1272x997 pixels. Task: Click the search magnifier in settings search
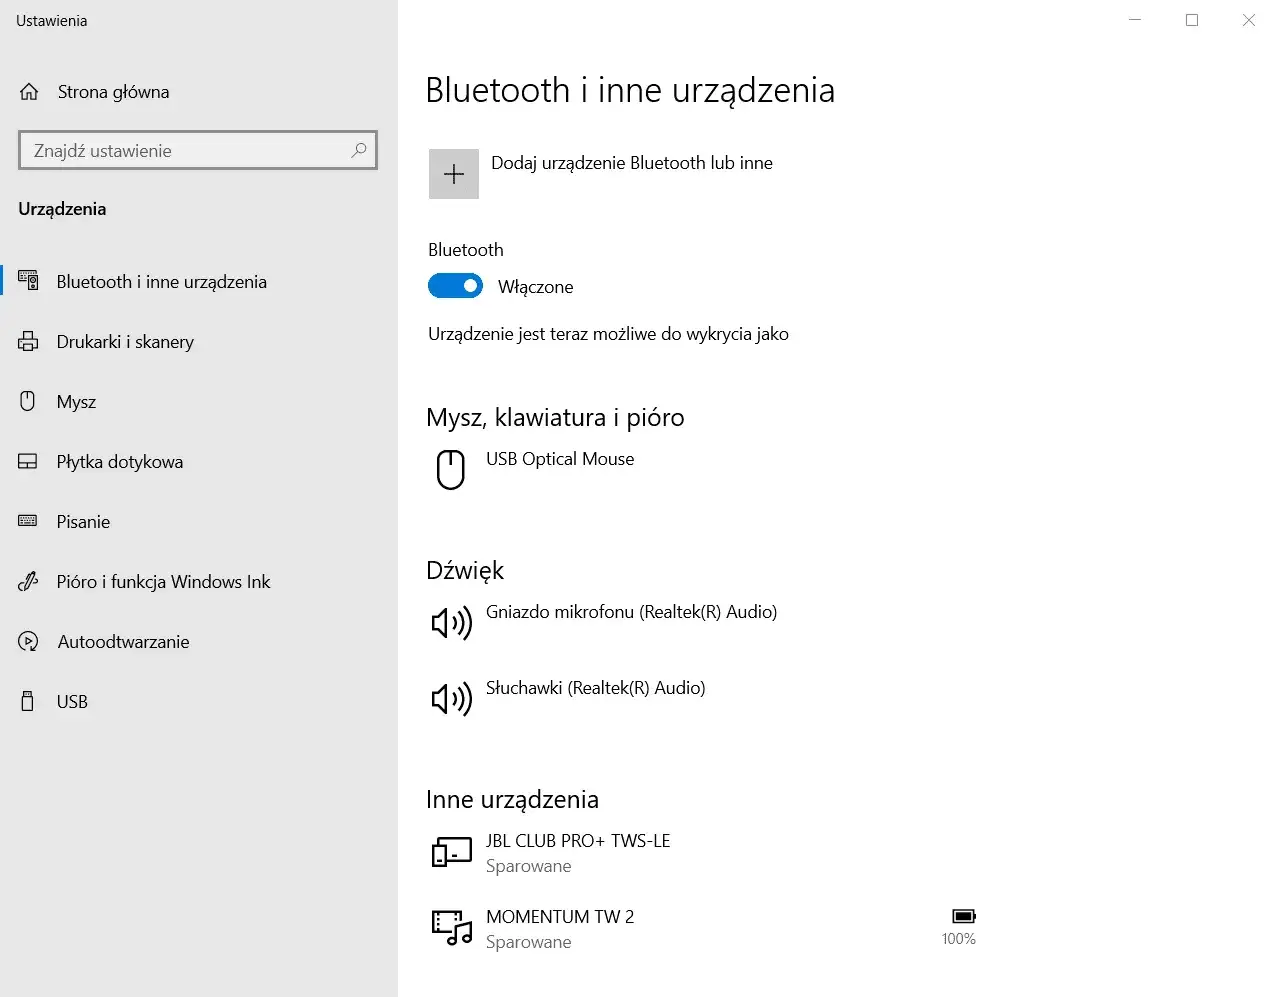pos(358,149)
